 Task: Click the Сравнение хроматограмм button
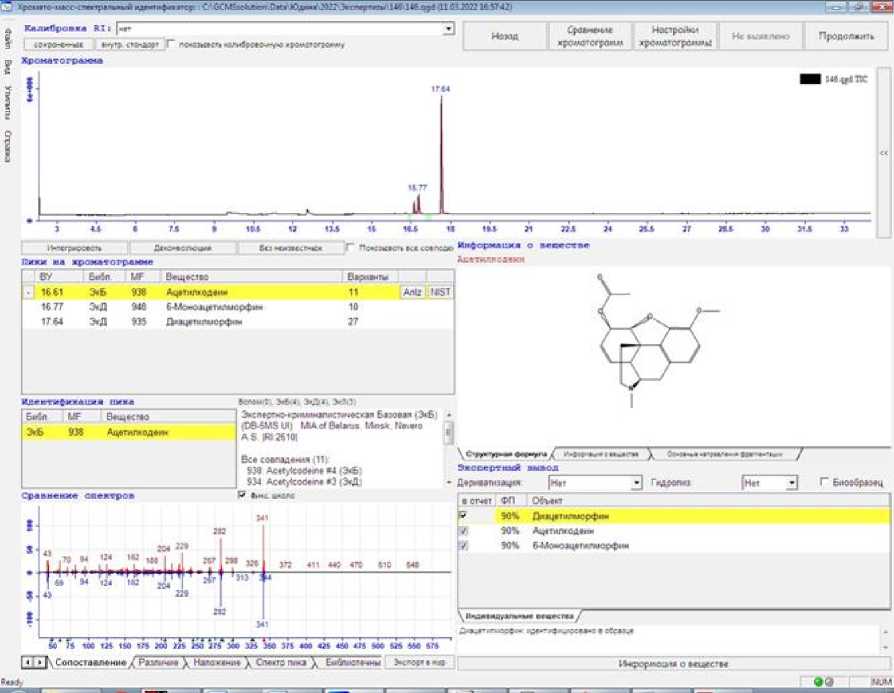coord(589,36)
